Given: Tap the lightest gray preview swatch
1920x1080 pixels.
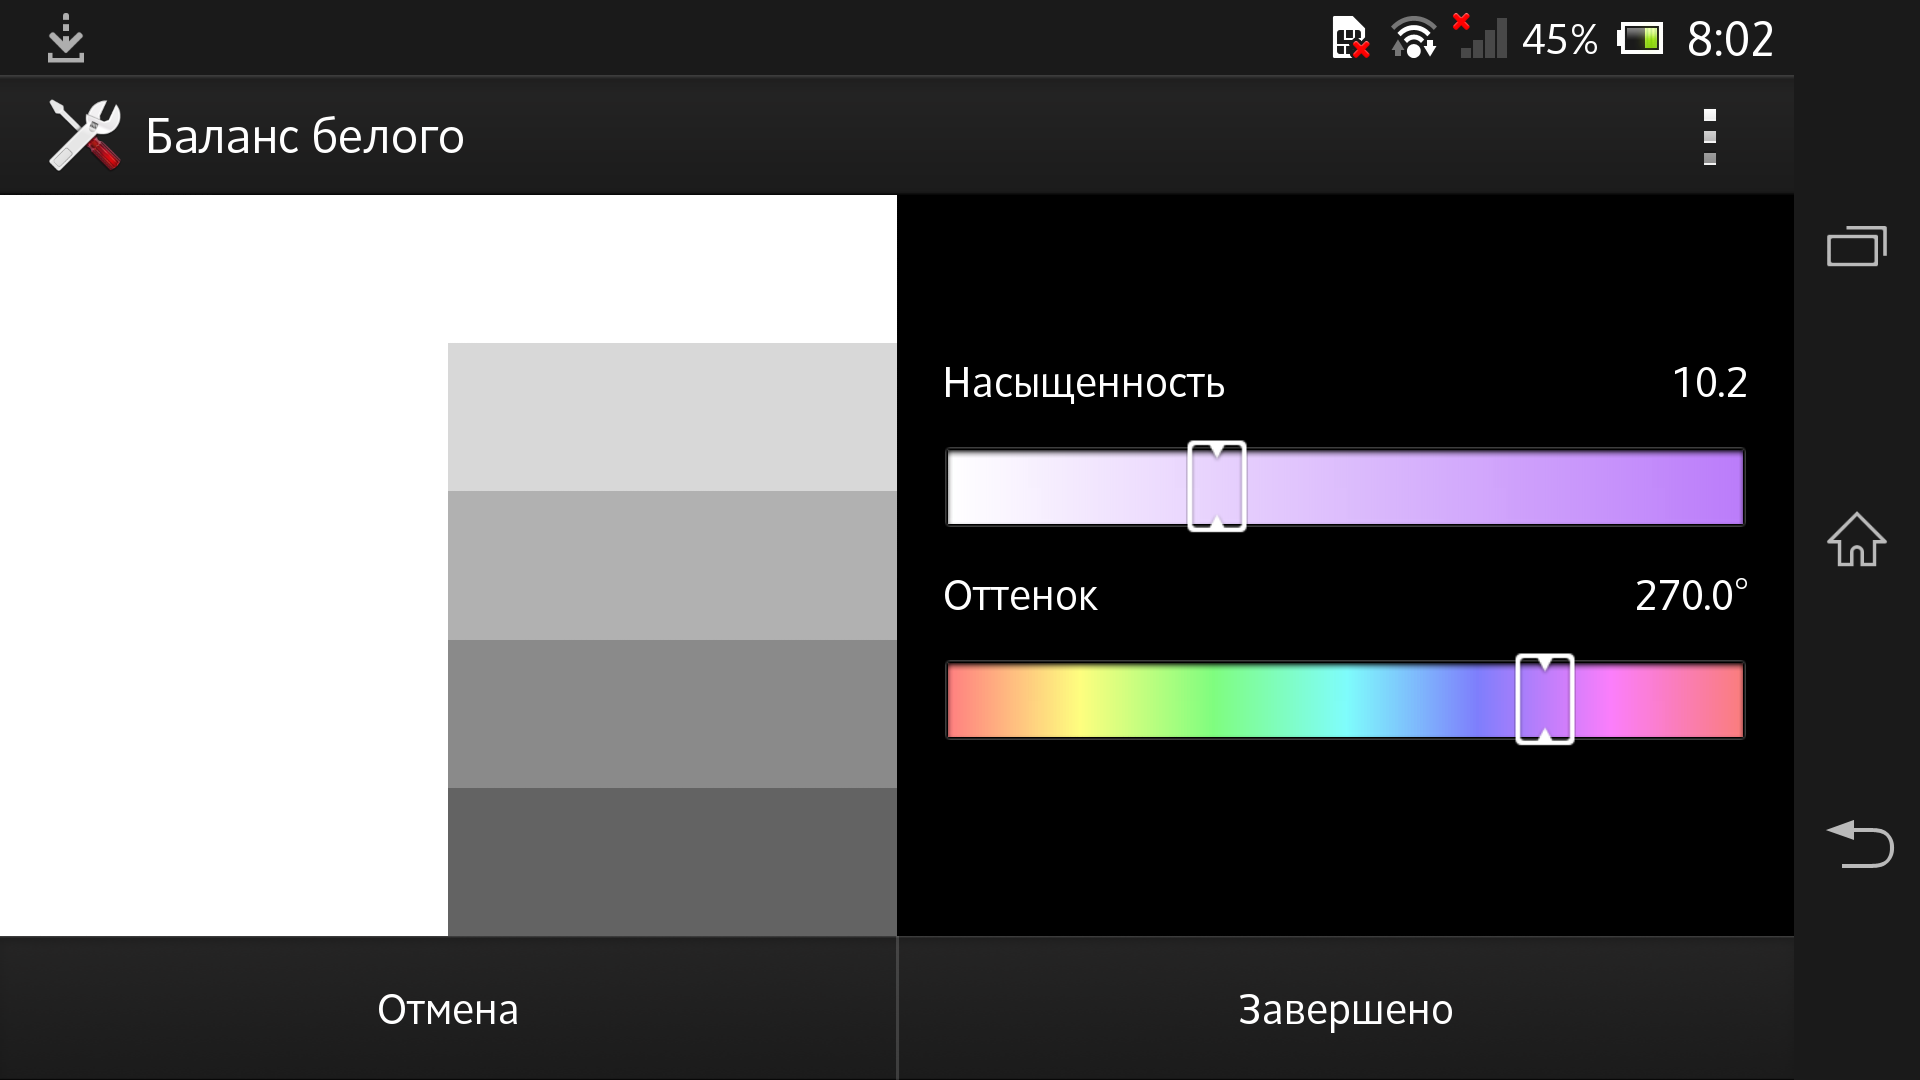Looking at the screenshot, I should [x=672, y=417].
